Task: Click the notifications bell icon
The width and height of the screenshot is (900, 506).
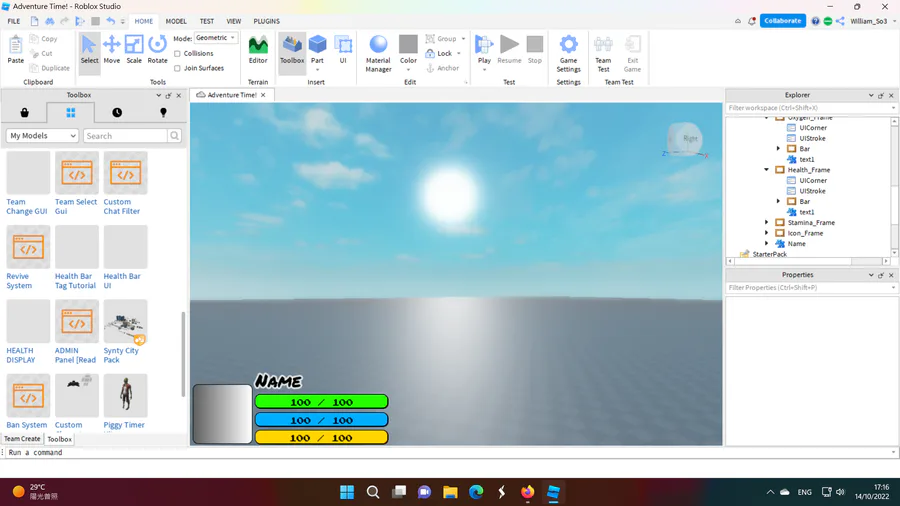Action: tap(752, 21)
